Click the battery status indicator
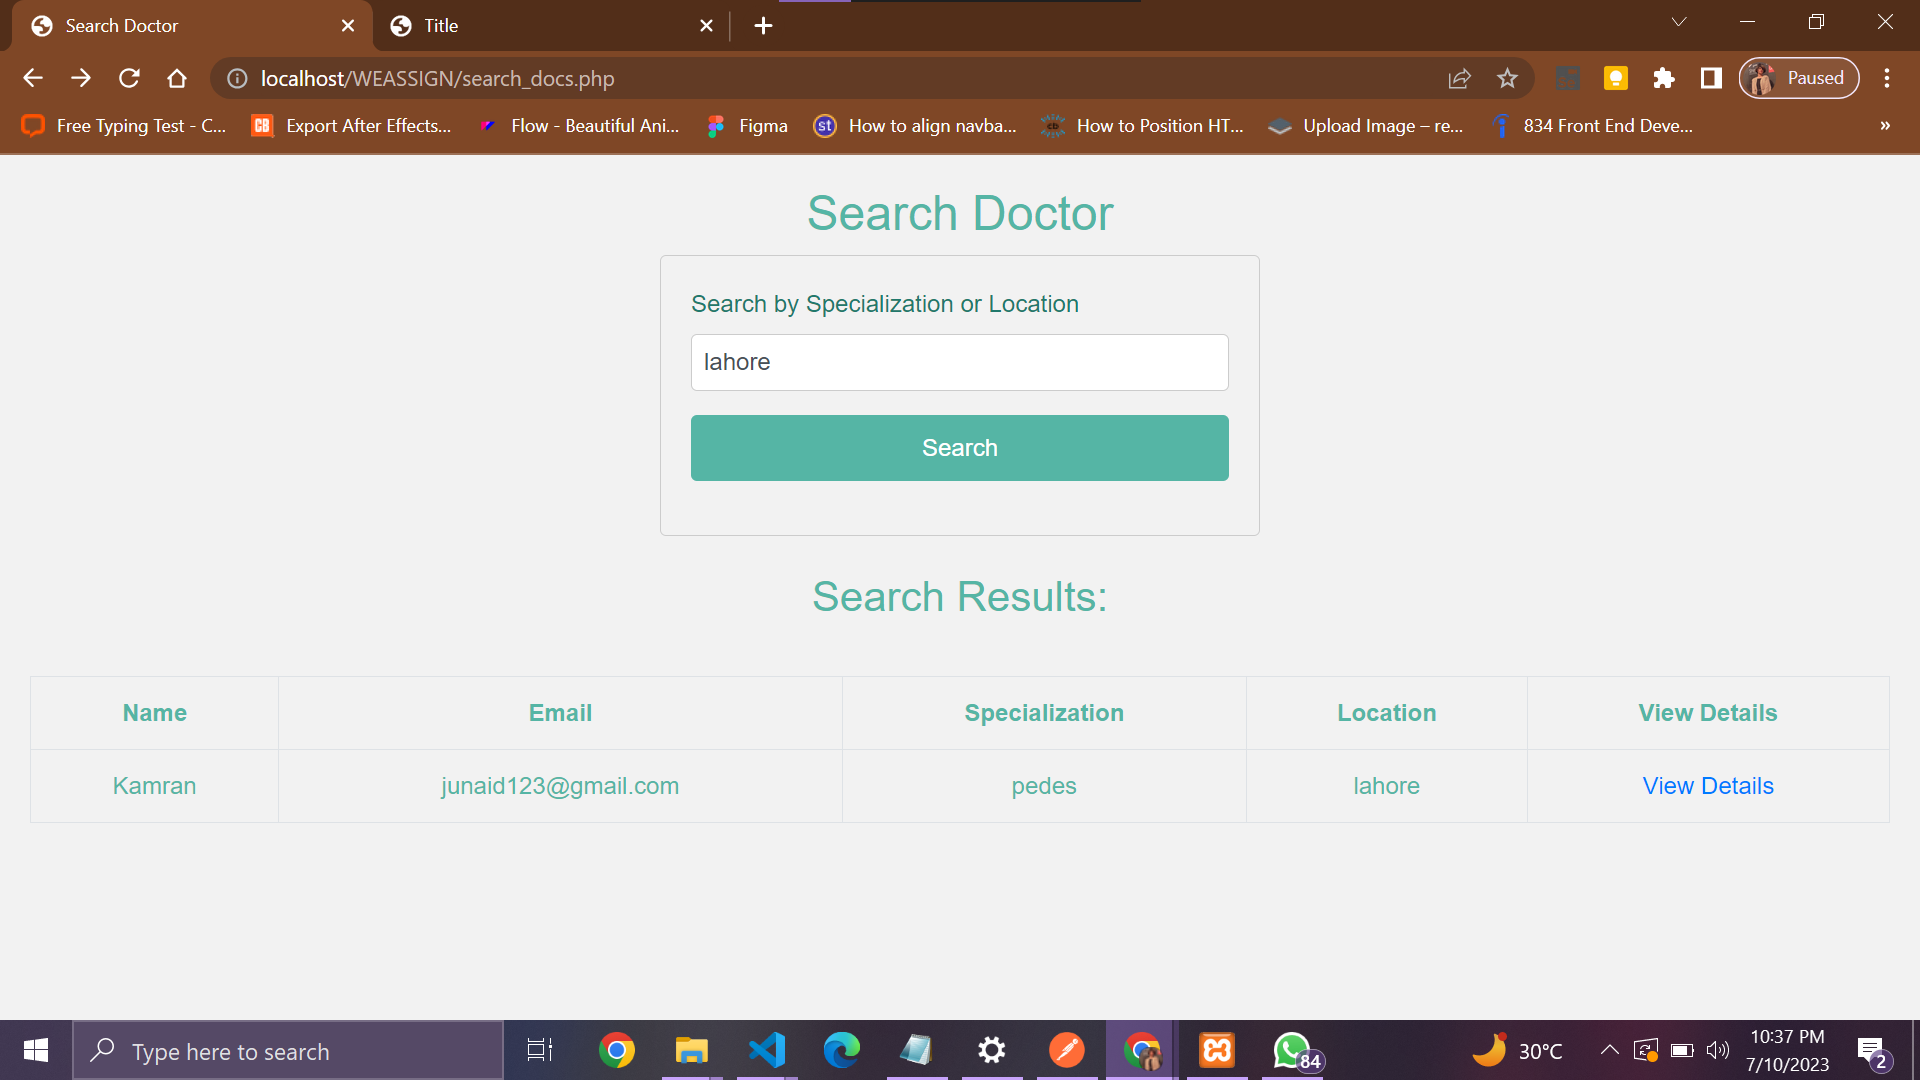 point(1682,1050)
